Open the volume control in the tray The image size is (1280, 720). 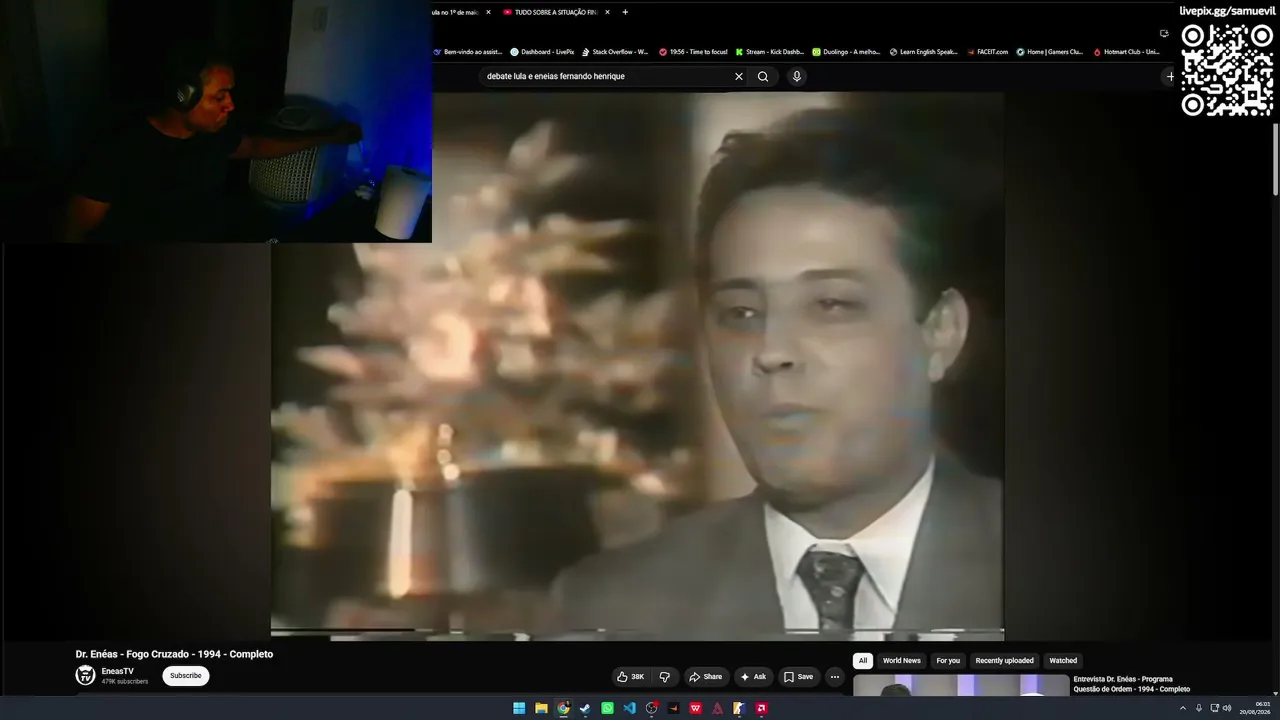click(x=1227, y=708)
